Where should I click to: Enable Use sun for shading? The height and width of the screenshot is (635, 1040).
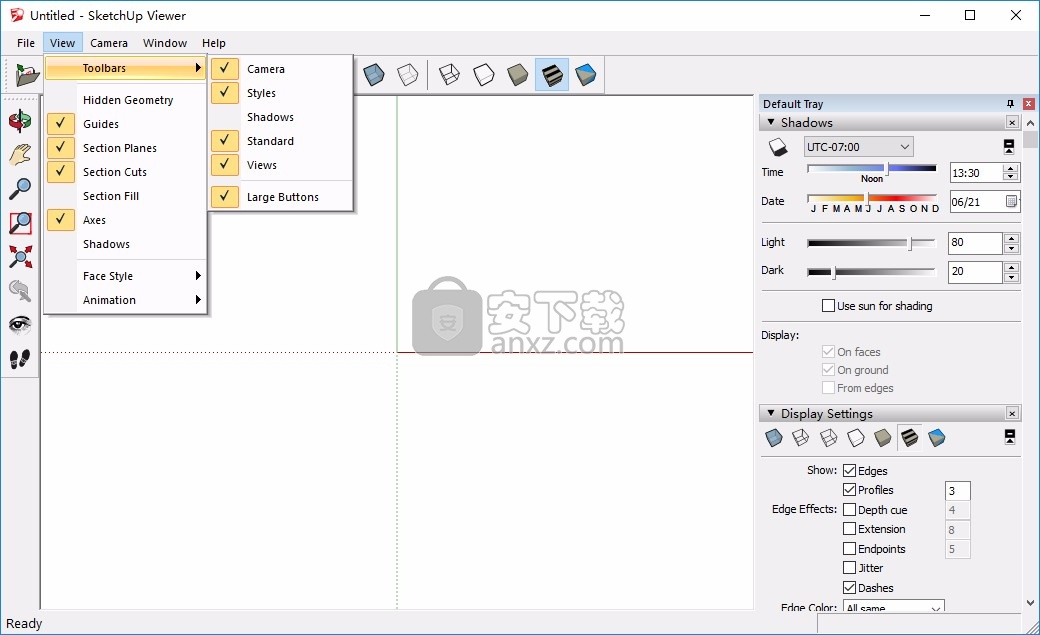828,305
